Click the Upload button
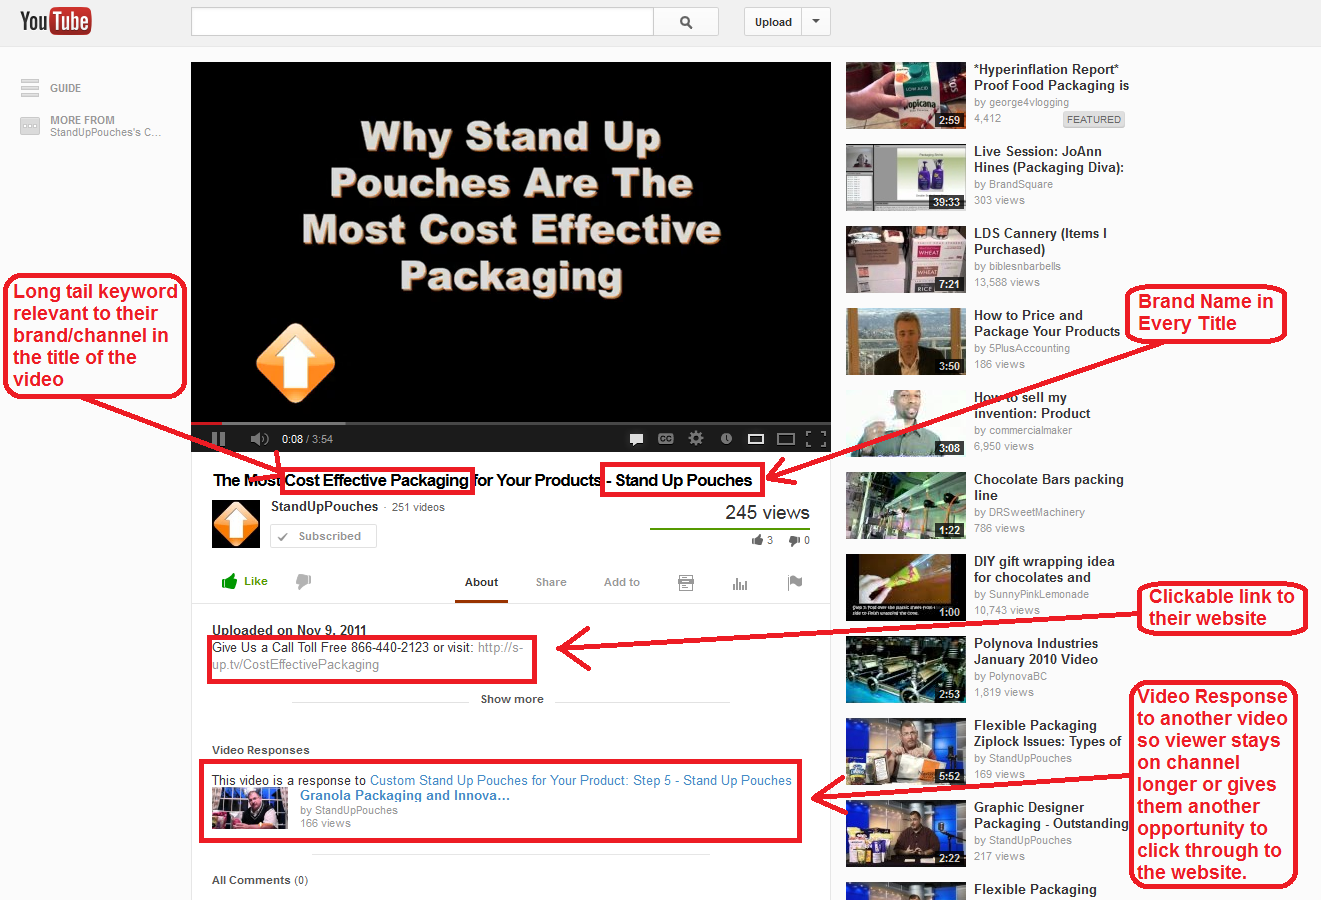 [x=773, y=22]
